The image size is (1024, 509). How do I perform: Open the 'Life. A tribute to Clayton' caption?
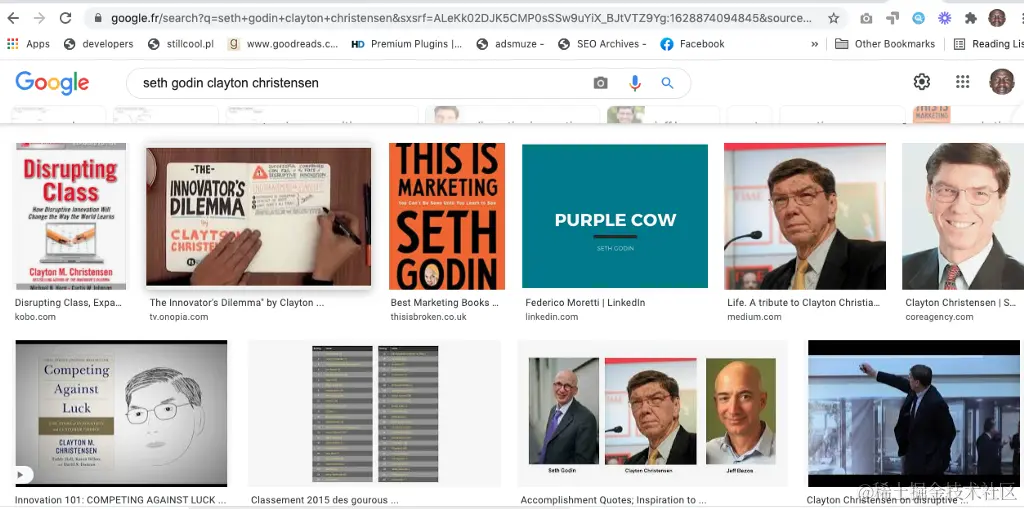point(803,303)
